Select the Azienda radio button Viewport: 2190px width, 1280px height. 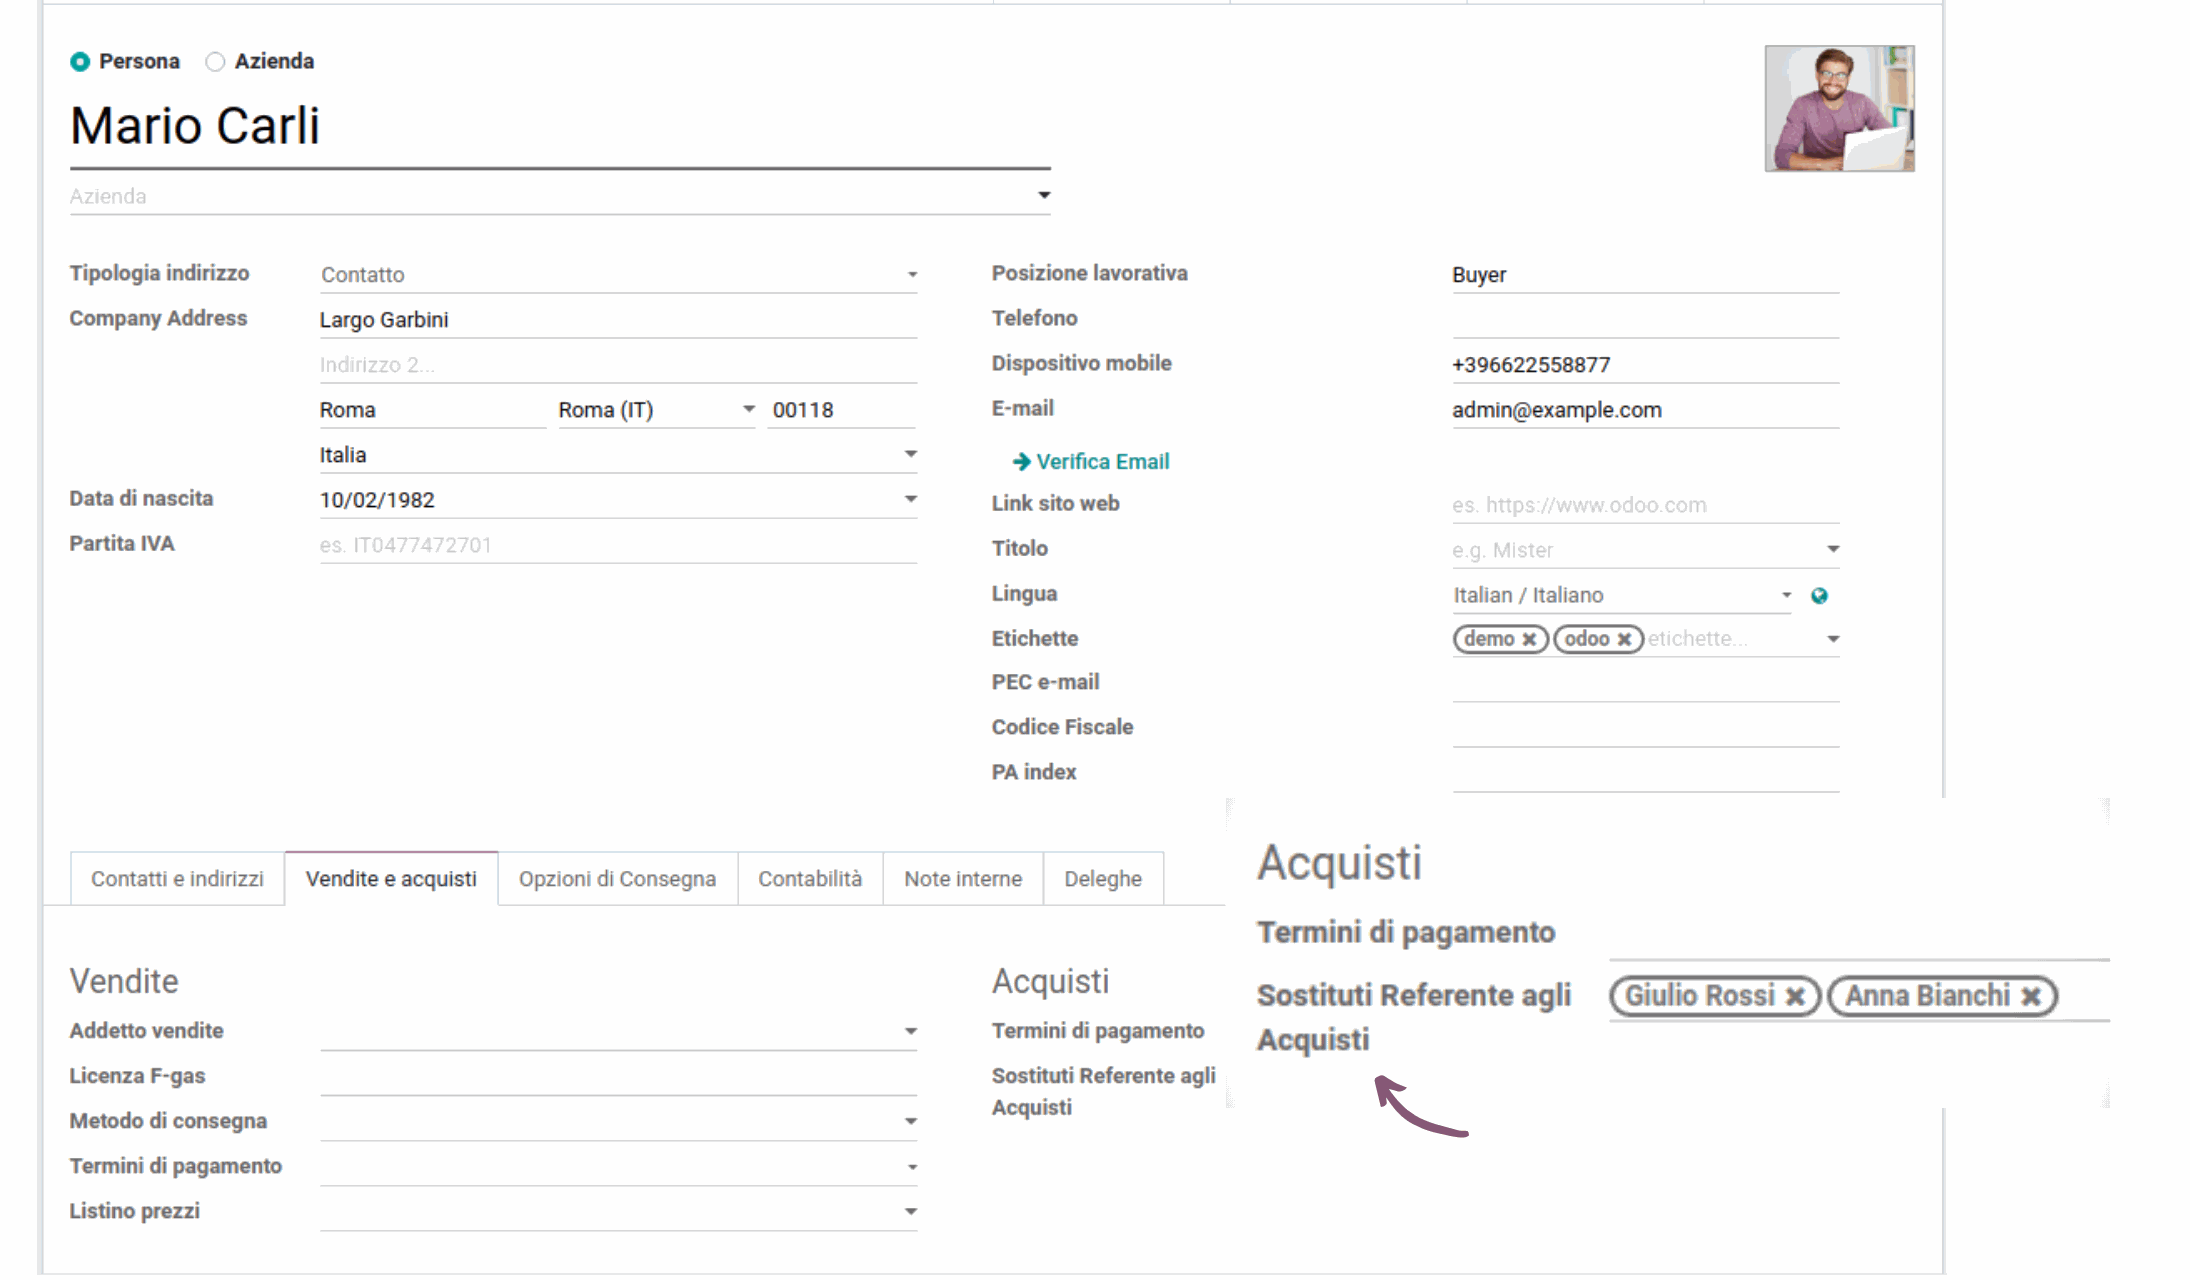coord(214,61)
